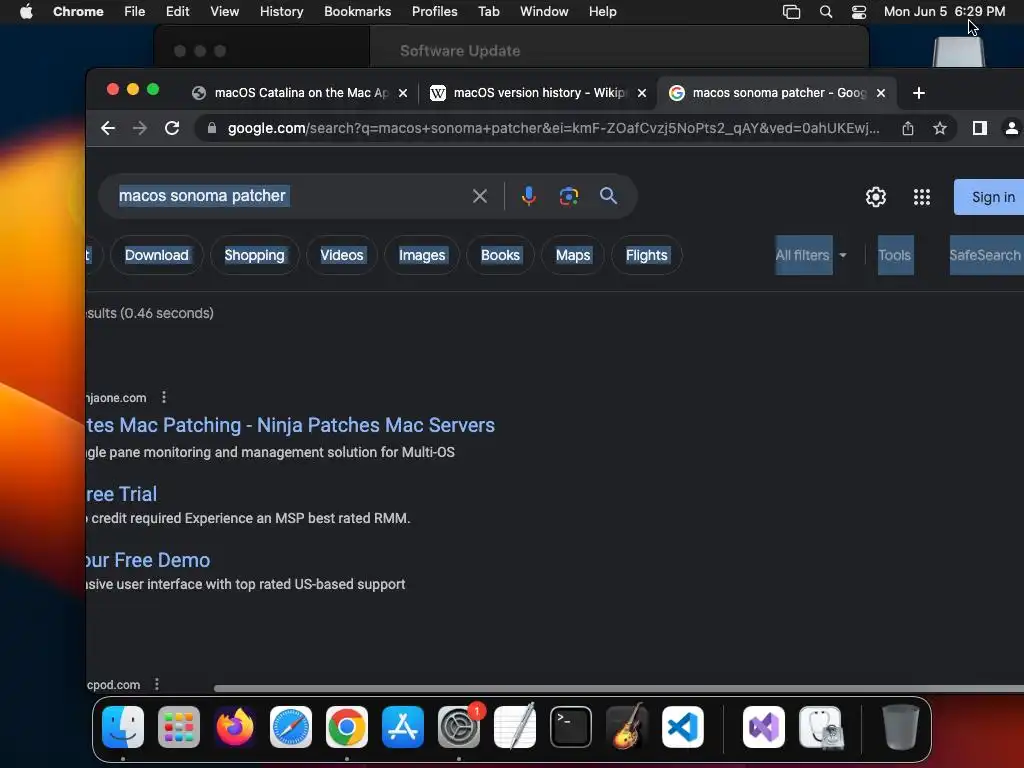Launch Firefox from the Dock

point(235,727)
